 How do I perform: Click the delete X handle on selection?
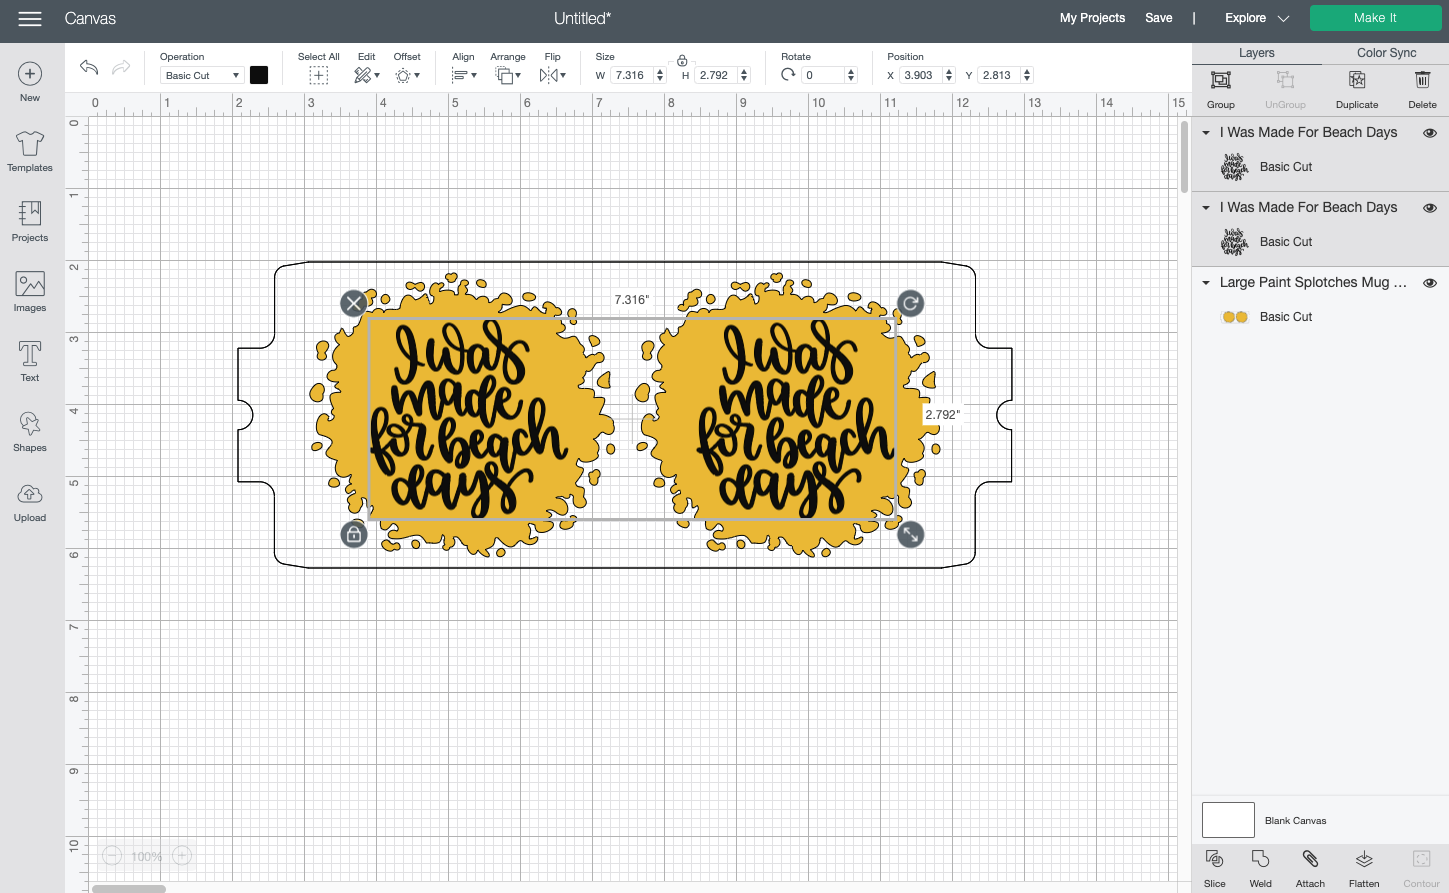353,303
